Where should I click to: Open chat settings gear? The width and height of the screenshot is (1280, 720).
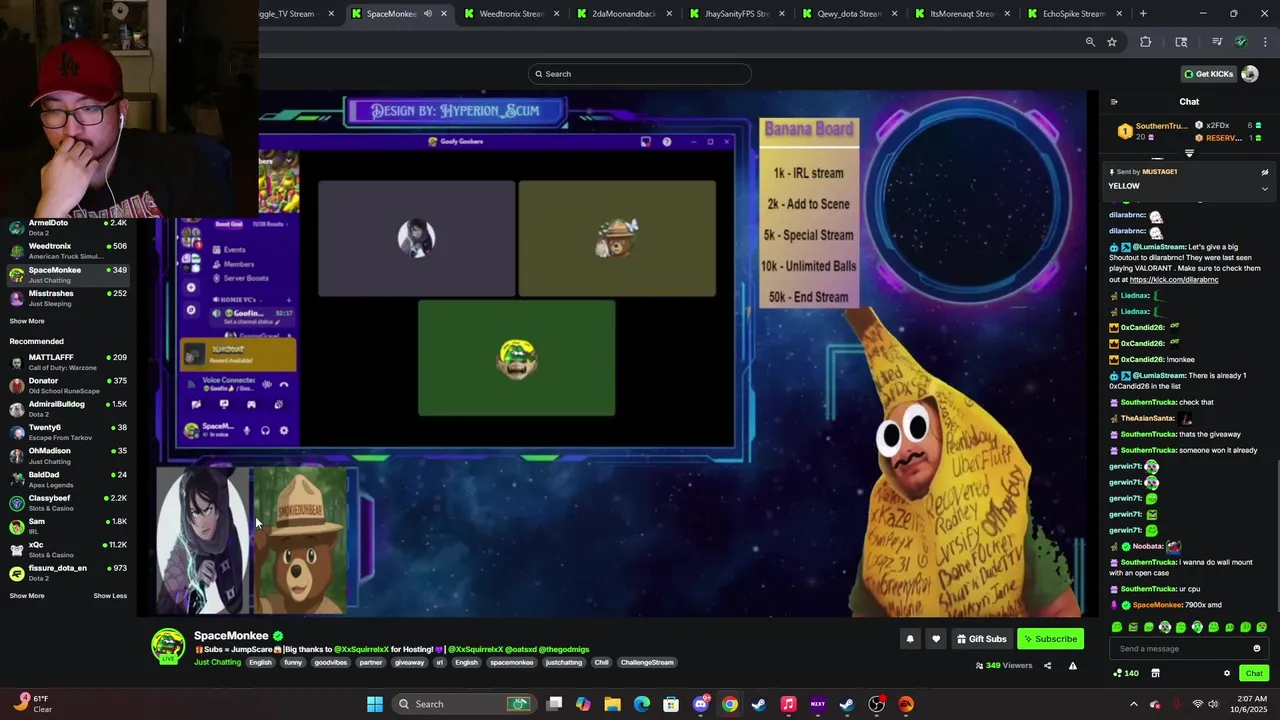tap(1227, 673)
